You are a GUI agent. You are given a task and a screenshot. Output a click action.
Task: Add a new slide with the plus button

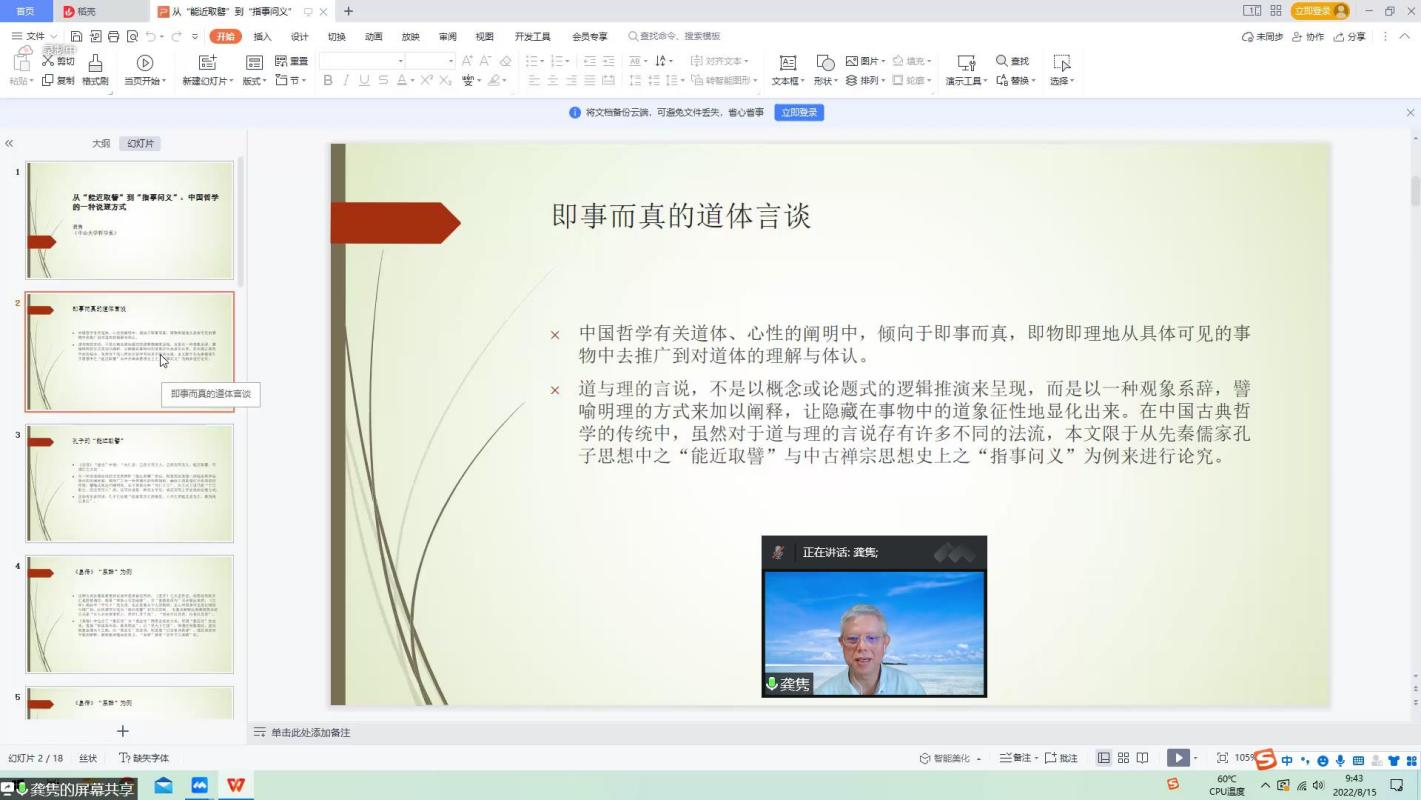[x=123, y=731]
